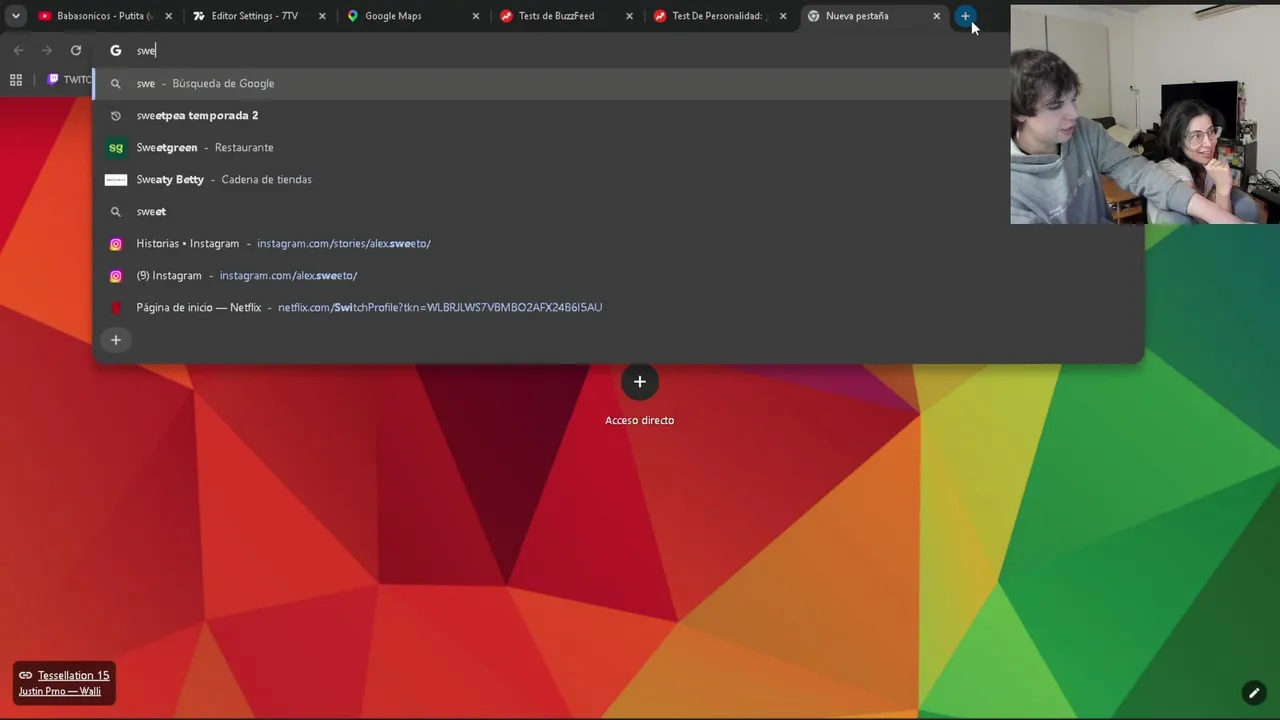Close the Editor Settings - 7TV tab

point(322,16)
